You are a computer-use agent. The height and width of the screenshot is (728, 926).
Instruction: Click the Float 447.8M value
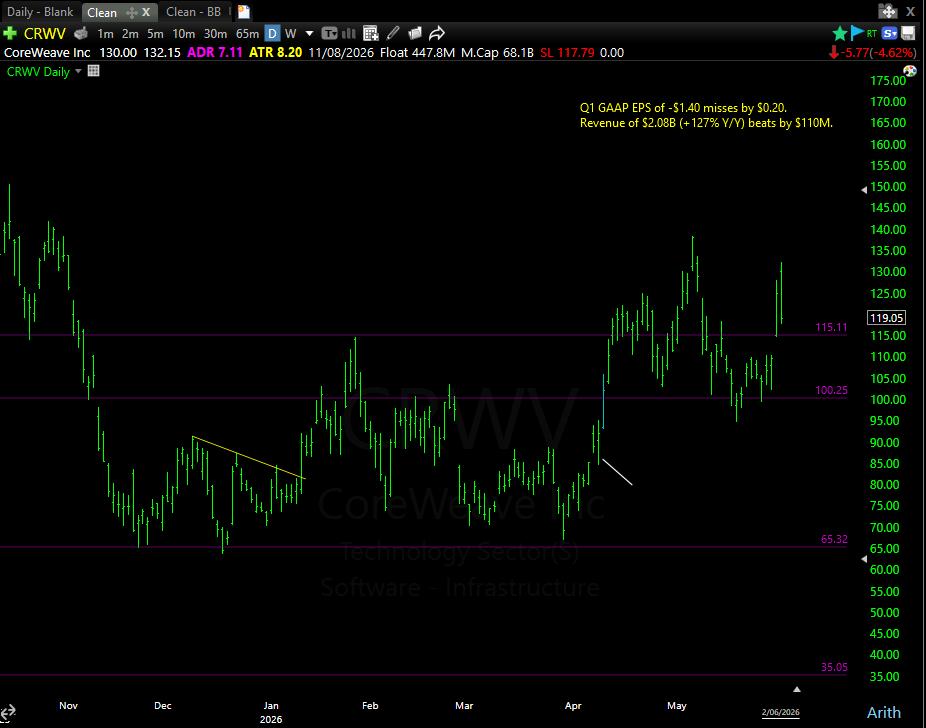[x=417, y=53]
